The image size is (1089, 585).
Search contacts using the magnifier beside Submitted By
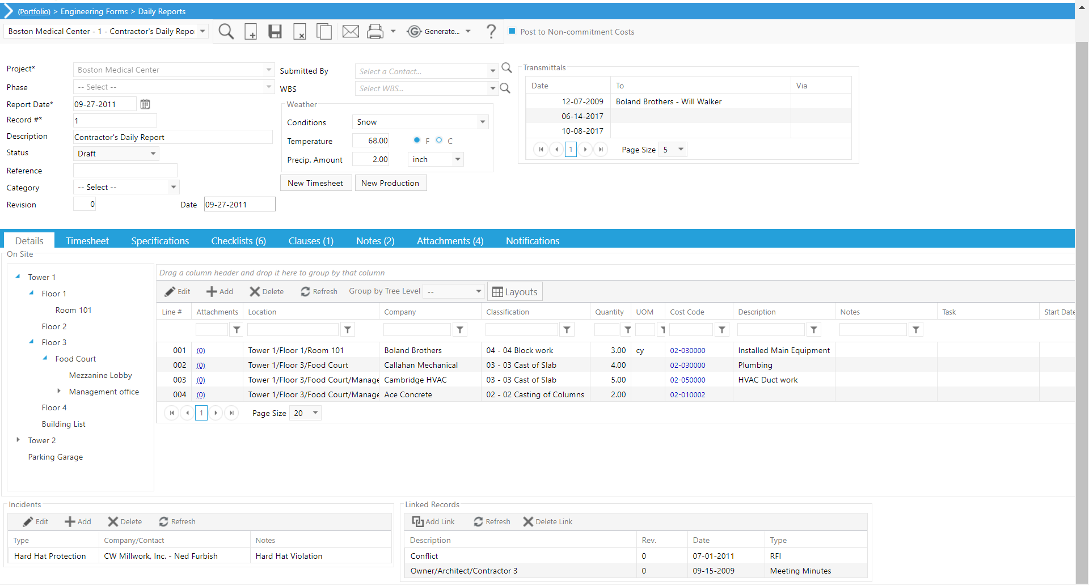coord(507,68)
